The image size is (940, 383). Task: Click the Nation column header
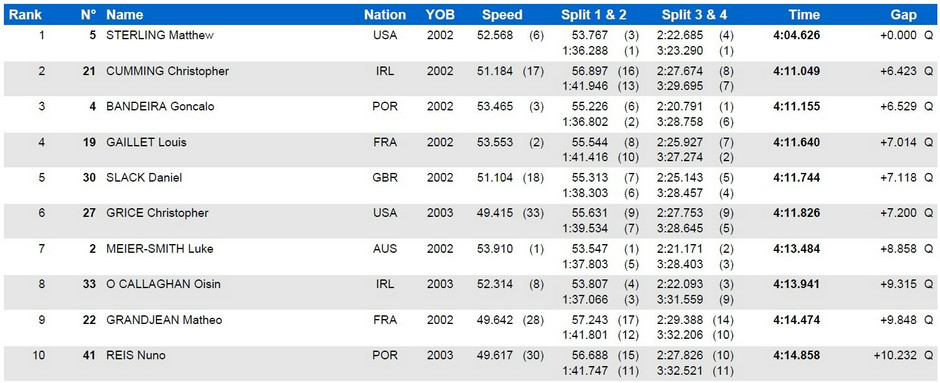(x=385, y=15)
